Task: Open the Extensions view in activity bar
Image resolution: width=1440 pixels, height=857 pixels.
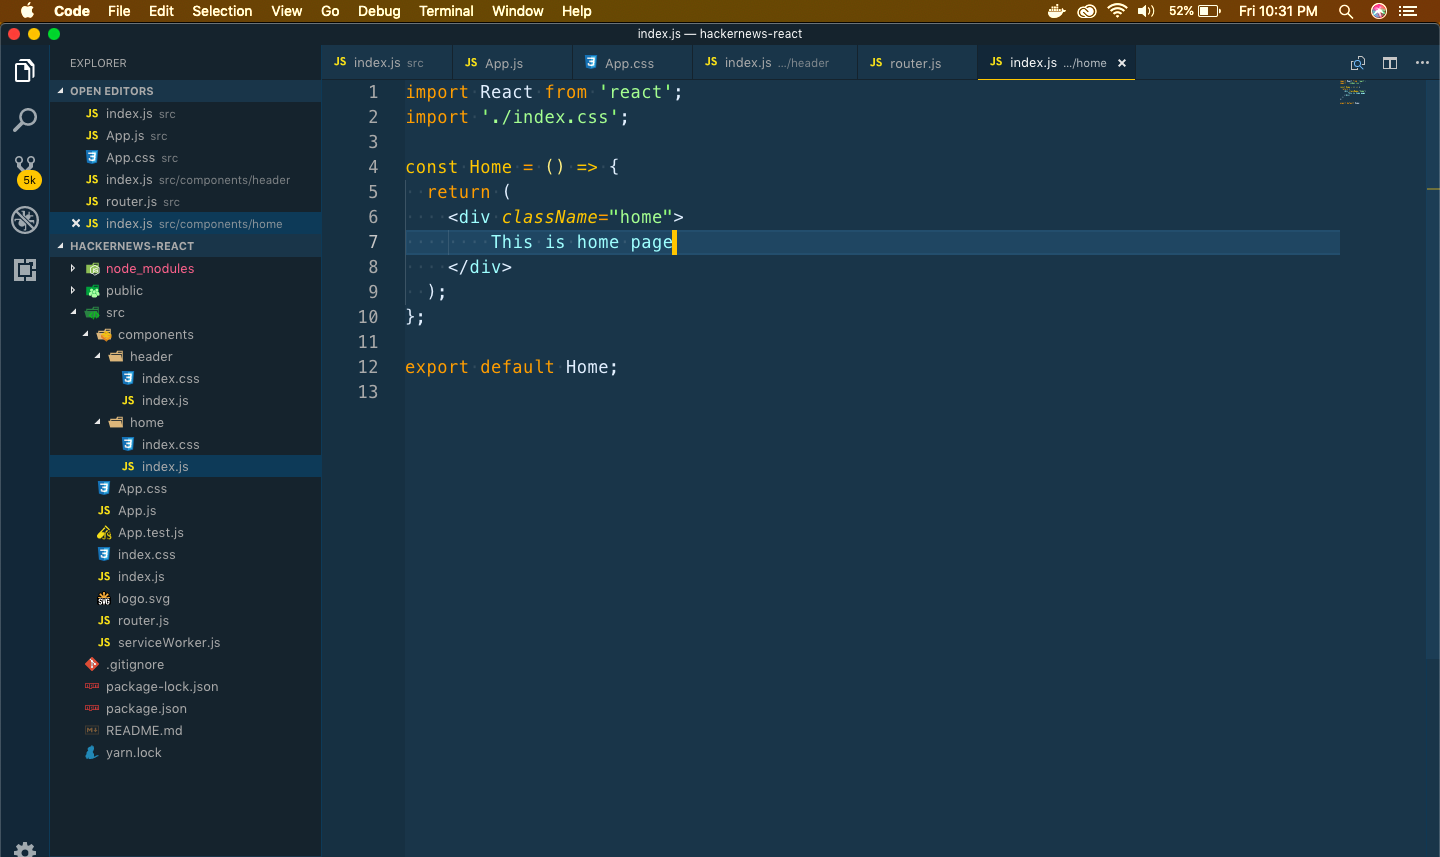Action: coord(25,269)
